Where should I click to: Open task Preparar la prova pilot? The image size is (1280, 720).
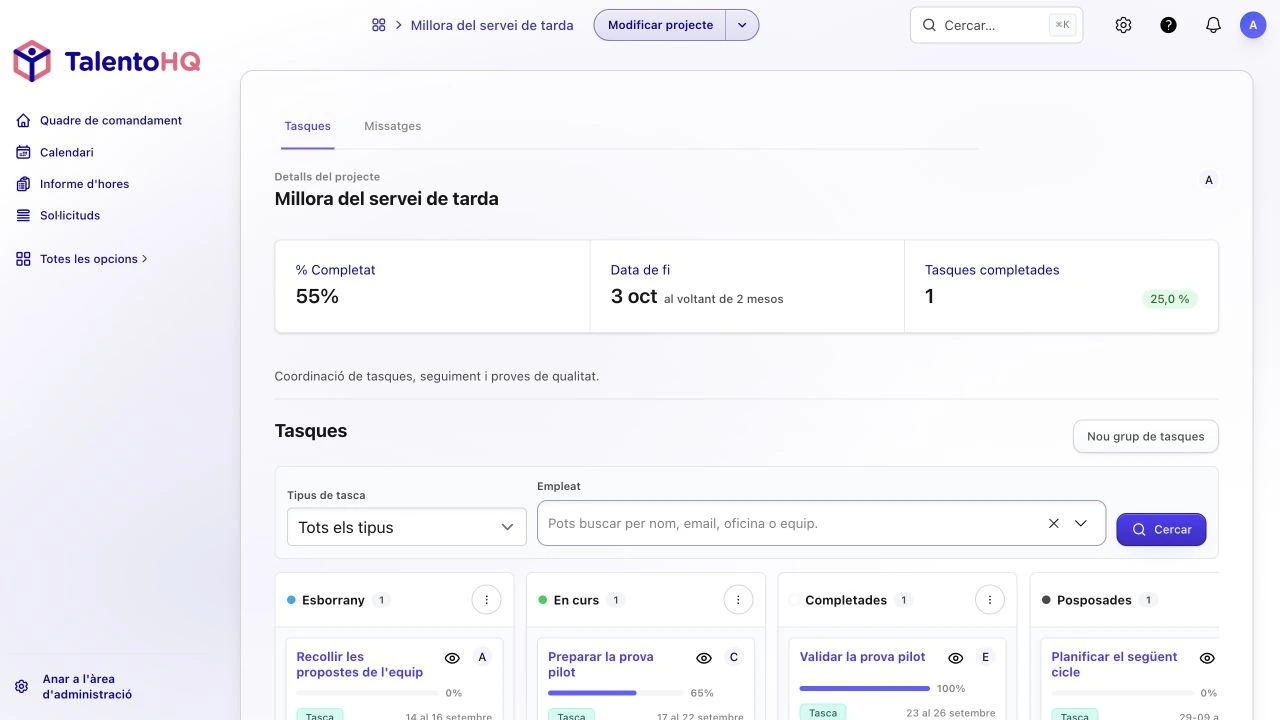(601, 664)
